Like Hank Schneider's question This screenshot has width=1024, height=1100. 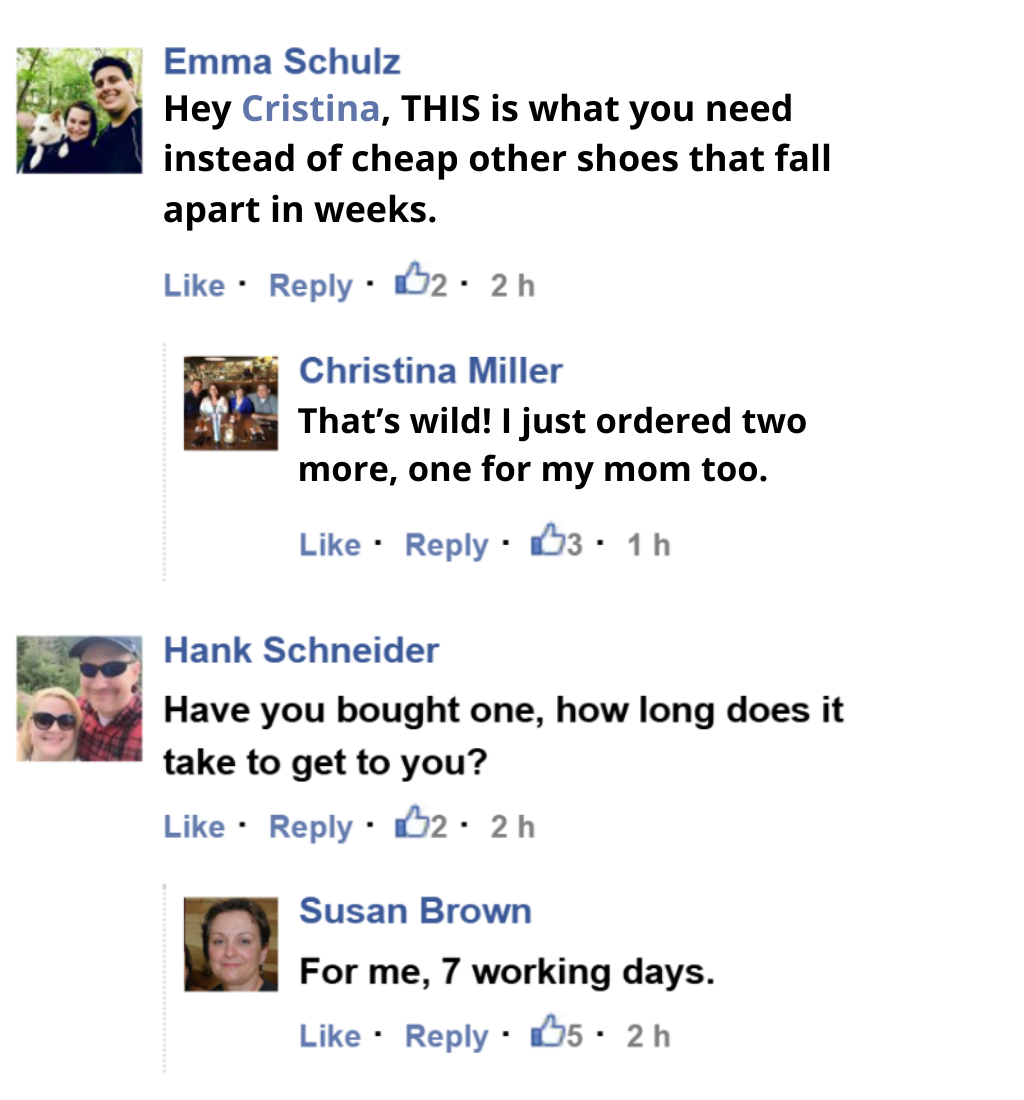point(194,827)
